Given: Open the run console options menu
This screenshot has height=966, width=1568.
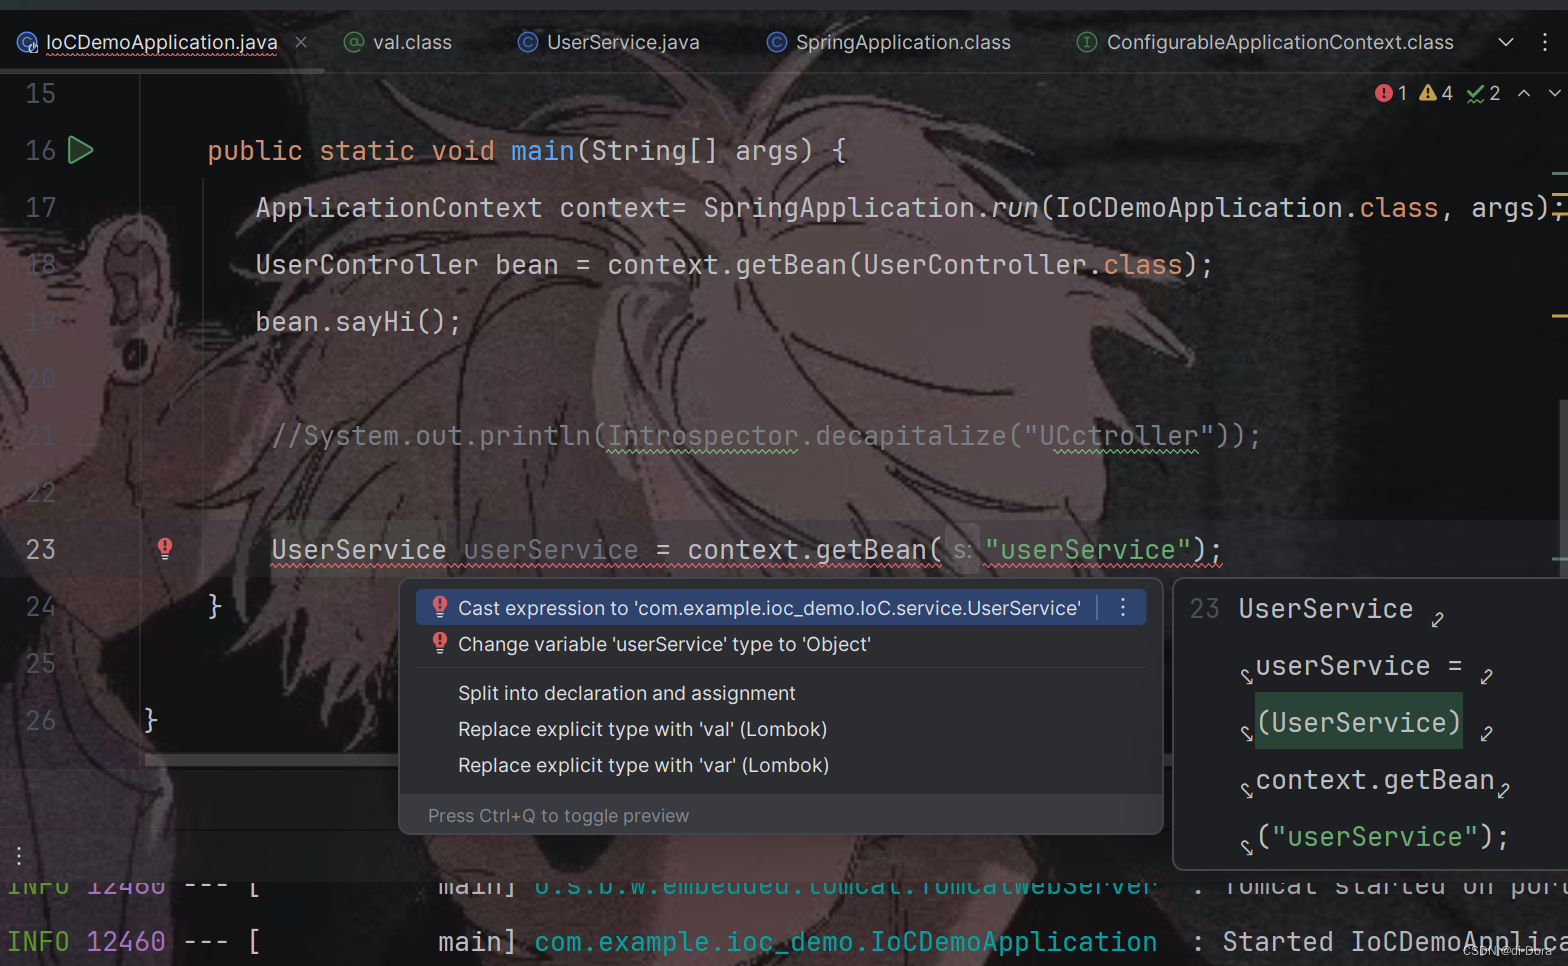Looking at the screenshot, I should click(18, 856).
